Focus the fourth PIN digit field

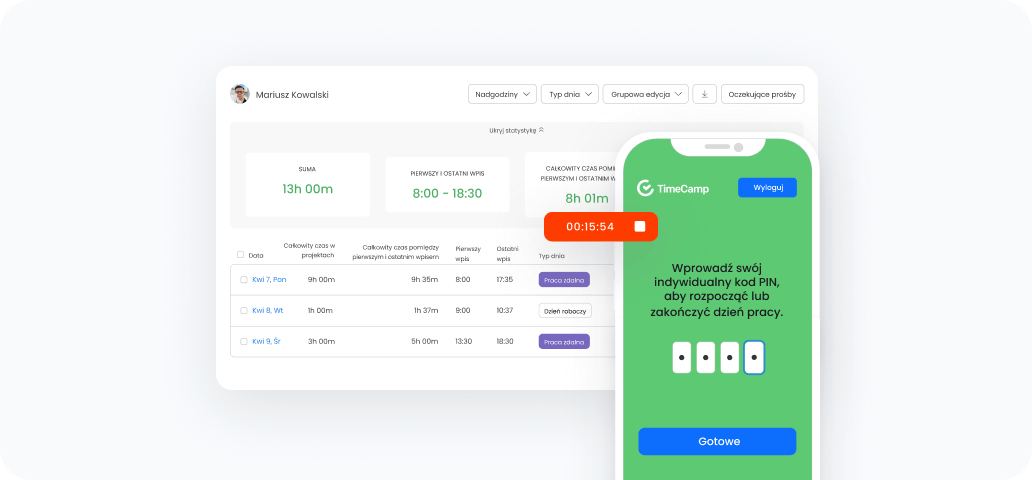click(755, 357)
